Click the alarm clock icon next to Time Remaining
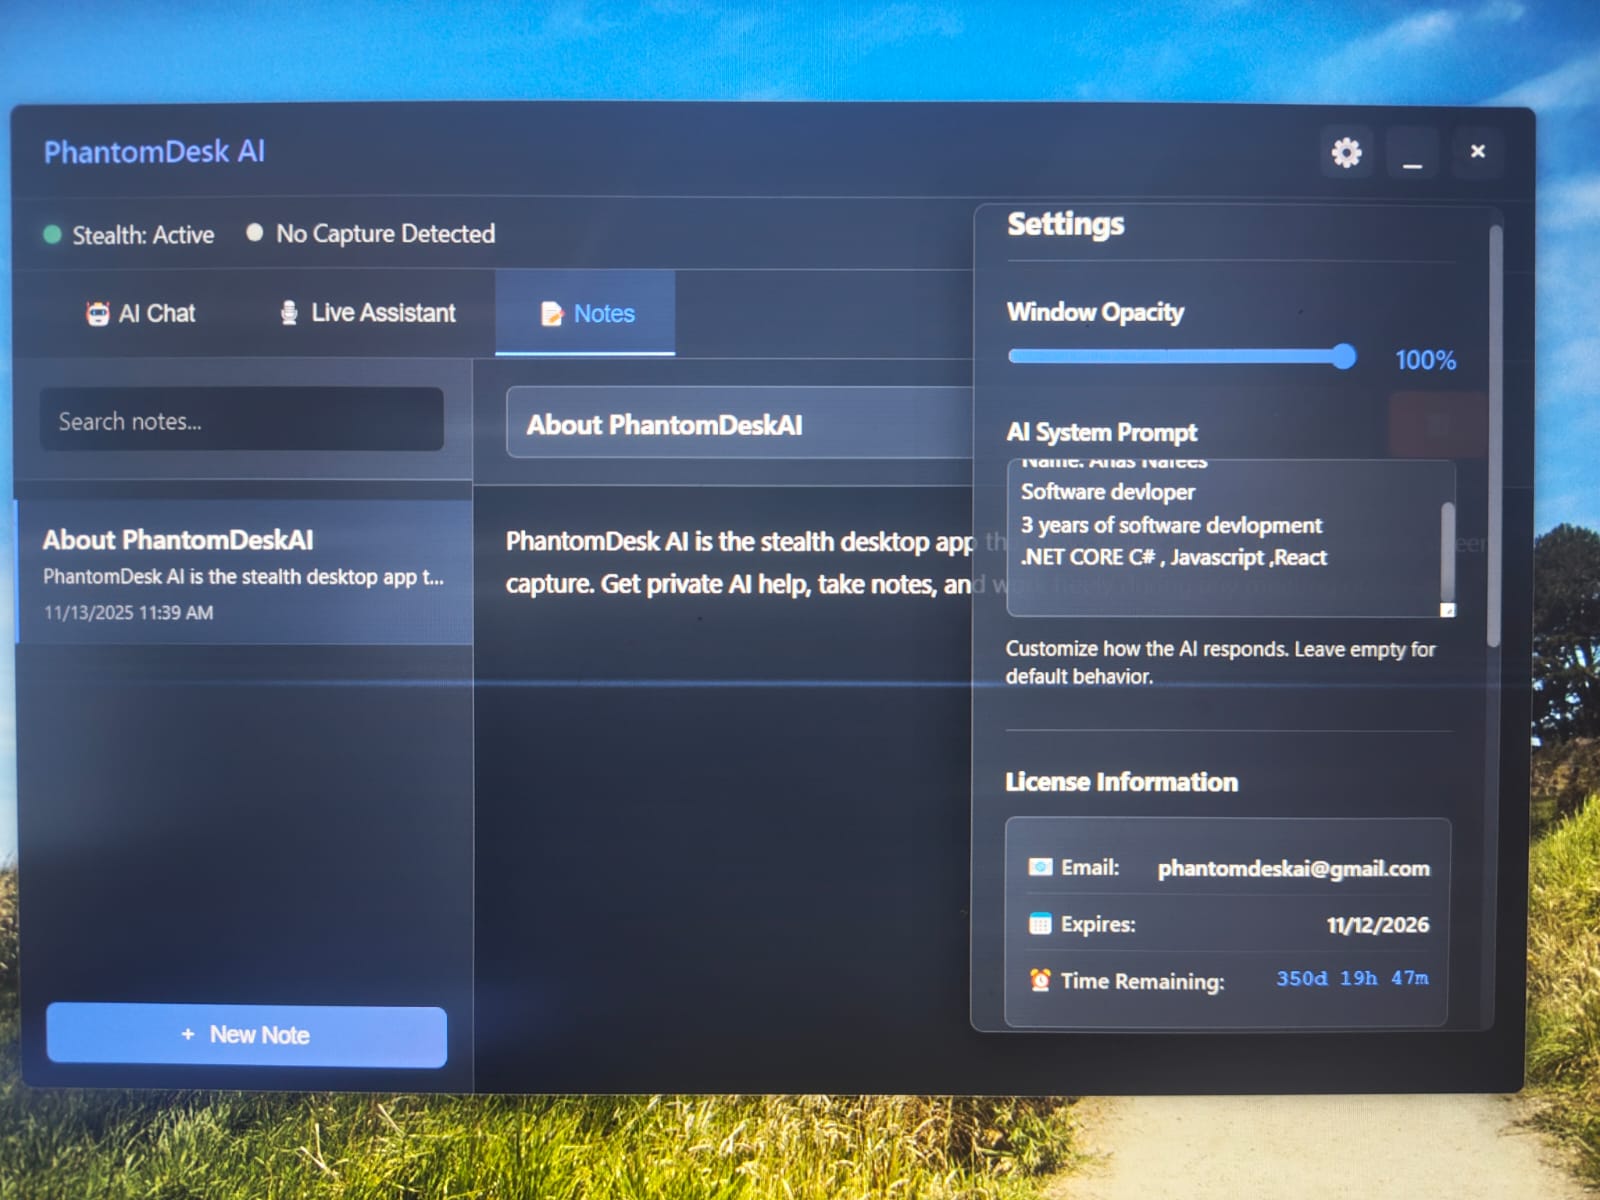 (1038, 981)
